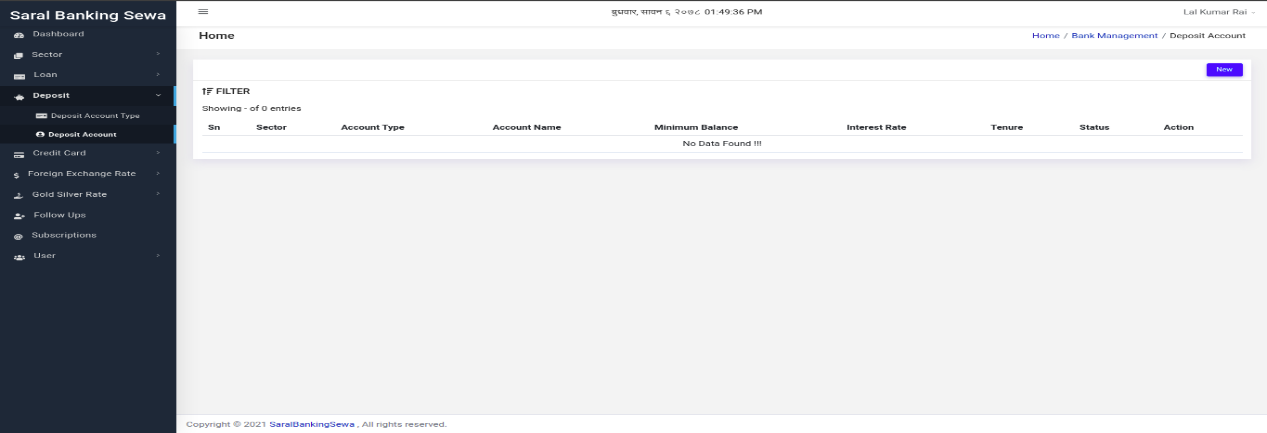Click the Sn column header
The width and height of the screenshot is (1267, 433).
[x=213, y=128]
